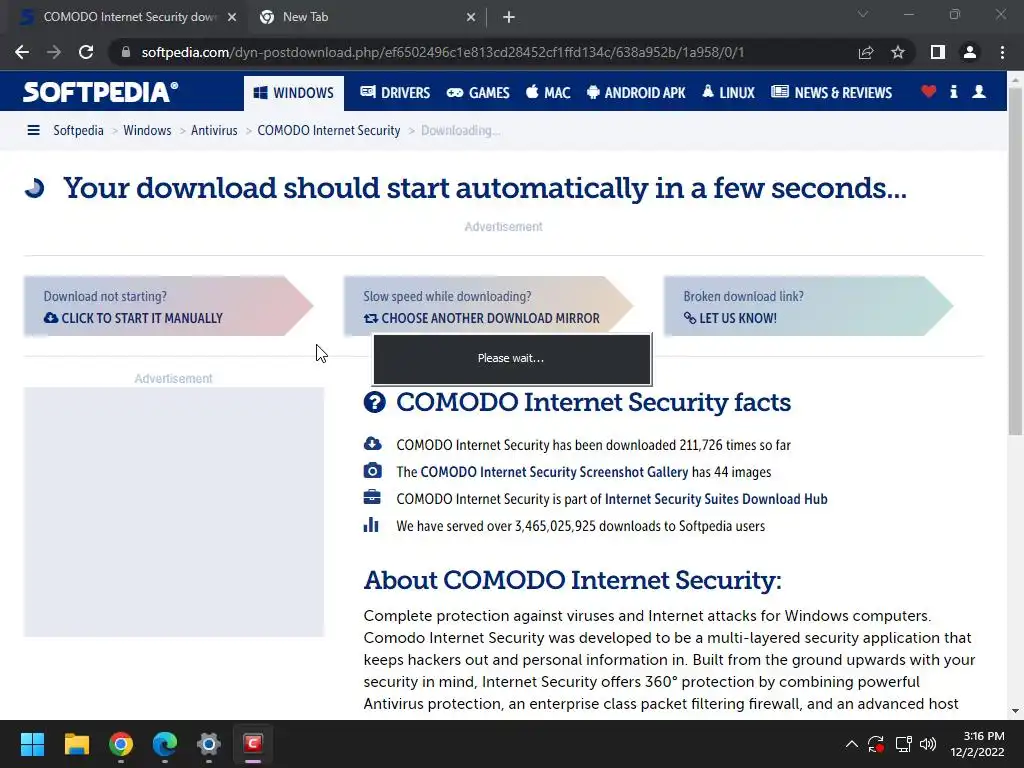
Task: Click the Softpedia logo
Action: coord(101,92)
